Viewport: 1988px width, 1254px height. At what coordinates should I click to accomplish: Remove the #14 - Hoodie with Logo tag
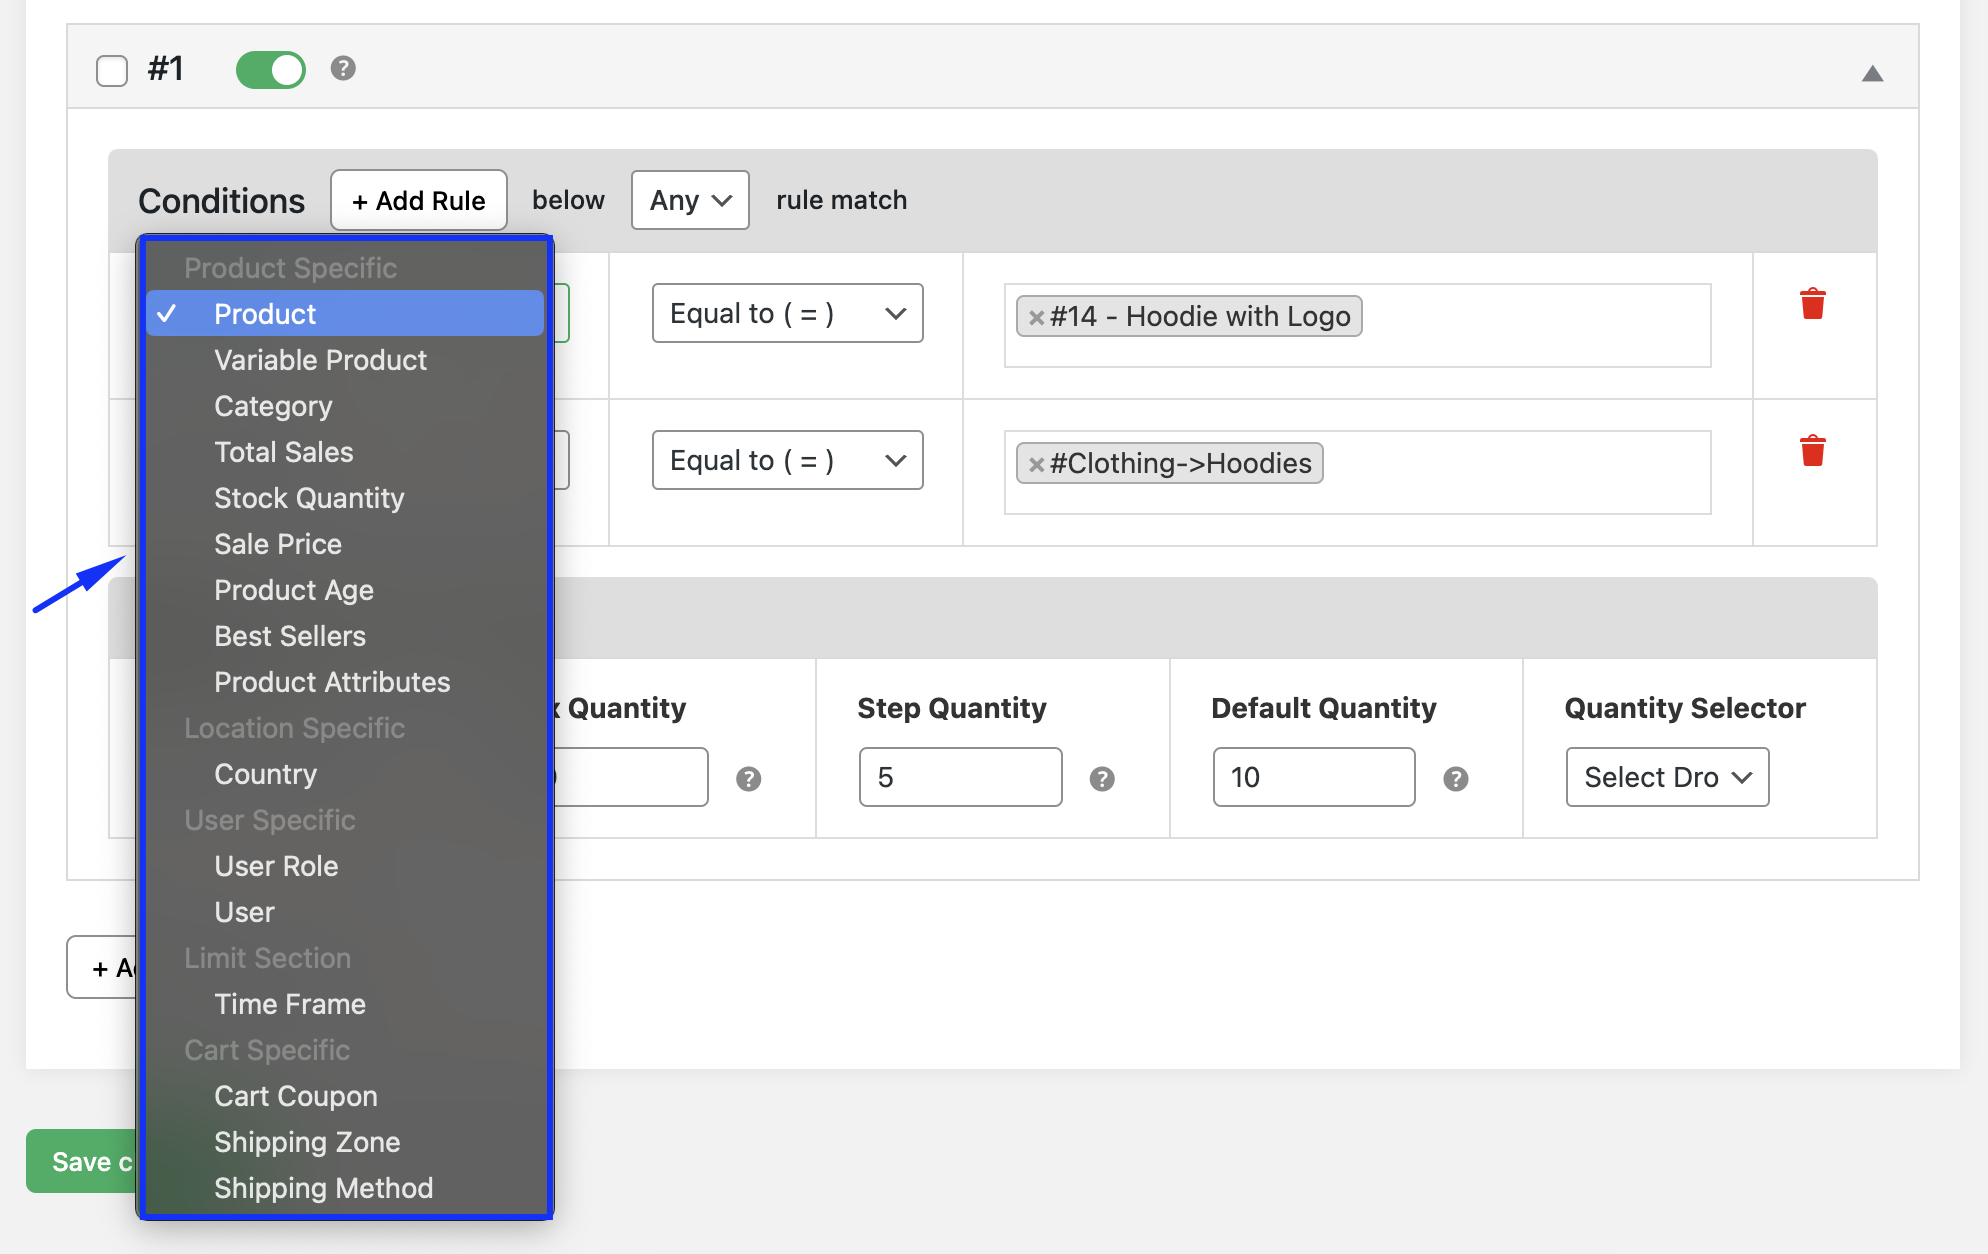[x=1037, y=317]
